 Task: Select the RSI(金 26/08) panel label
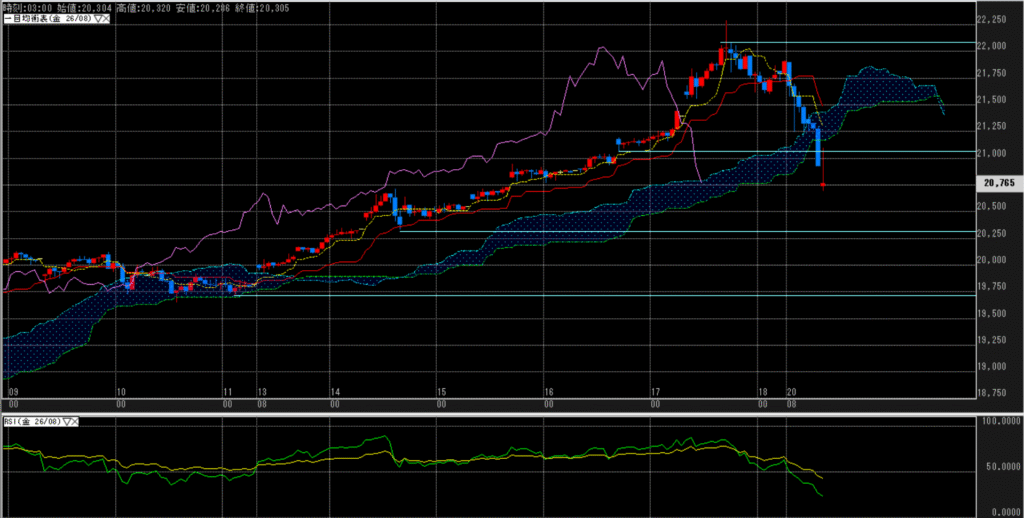click(33, 423)
